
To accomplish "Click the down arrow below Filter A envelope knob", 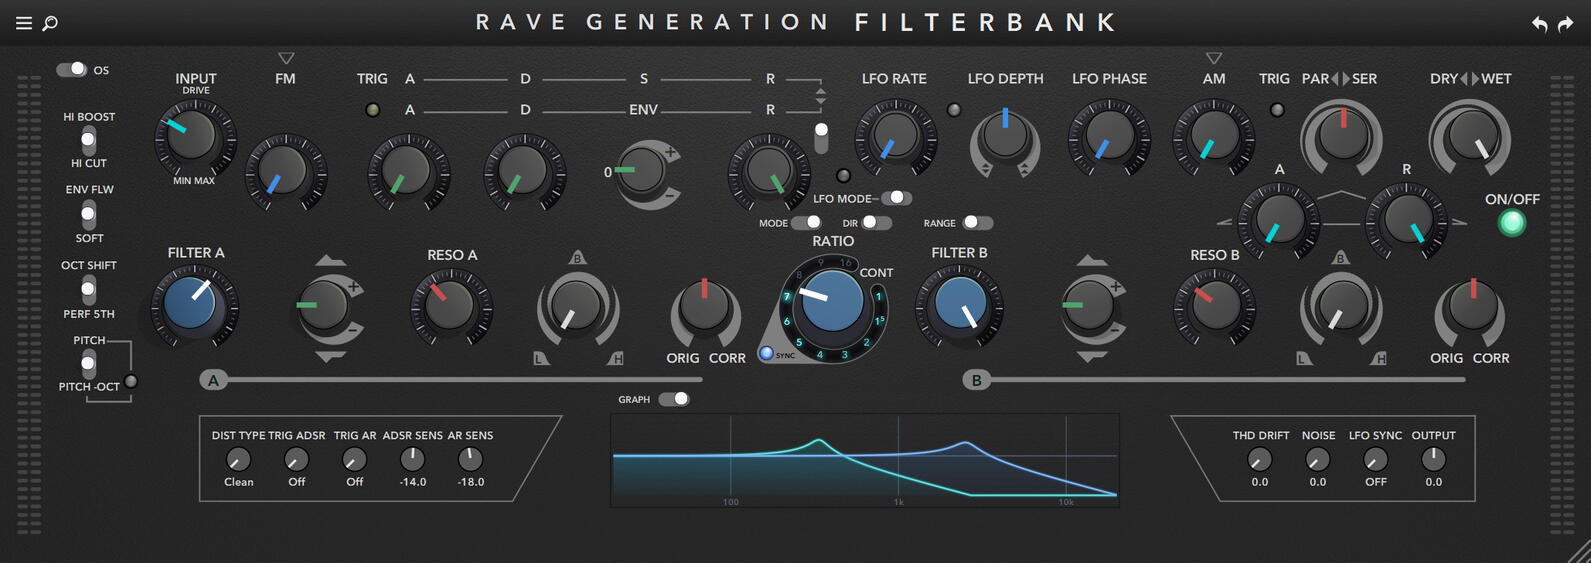I will click(x=330, y=356).
